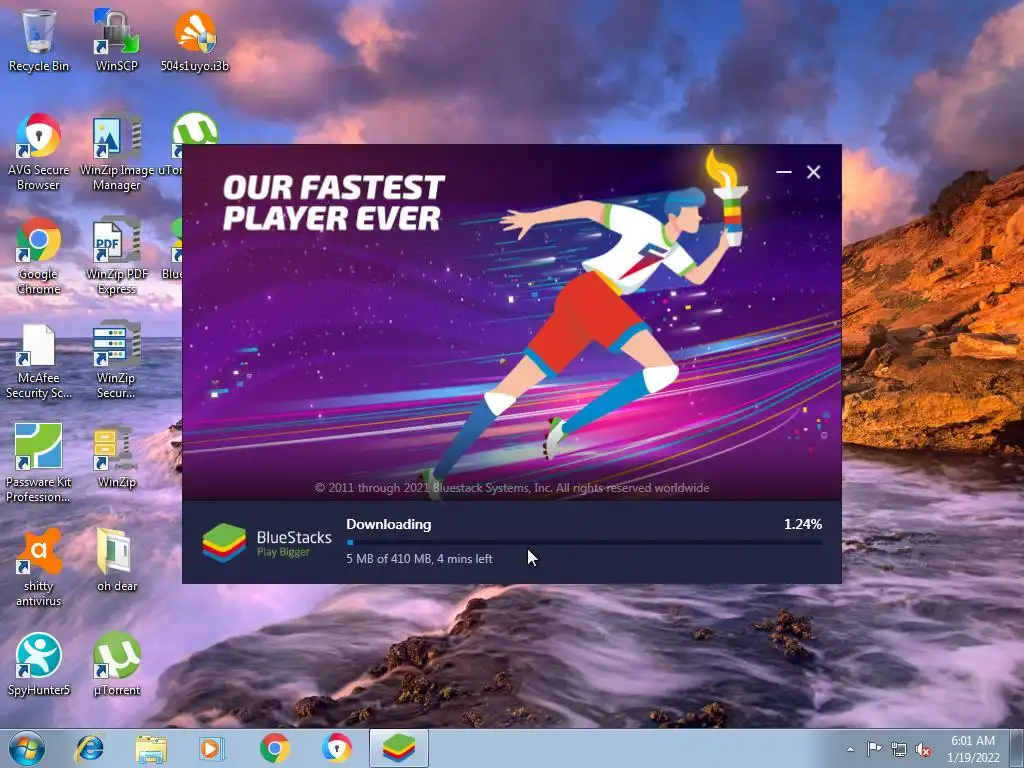1024x768 pixels.
Task: Open Google Chrome desktop shortcut
Action: click(39, 256)
